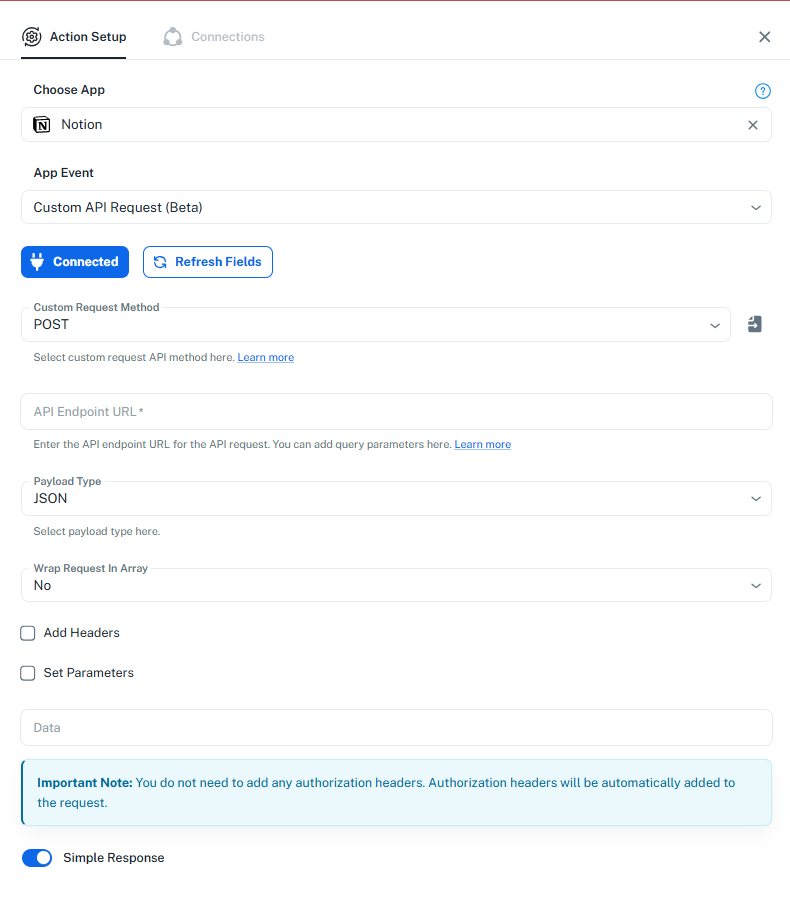The height and width of the screenshot is (910, 790).
Task: Open the App Event dropdown
Action: (396, 207)
